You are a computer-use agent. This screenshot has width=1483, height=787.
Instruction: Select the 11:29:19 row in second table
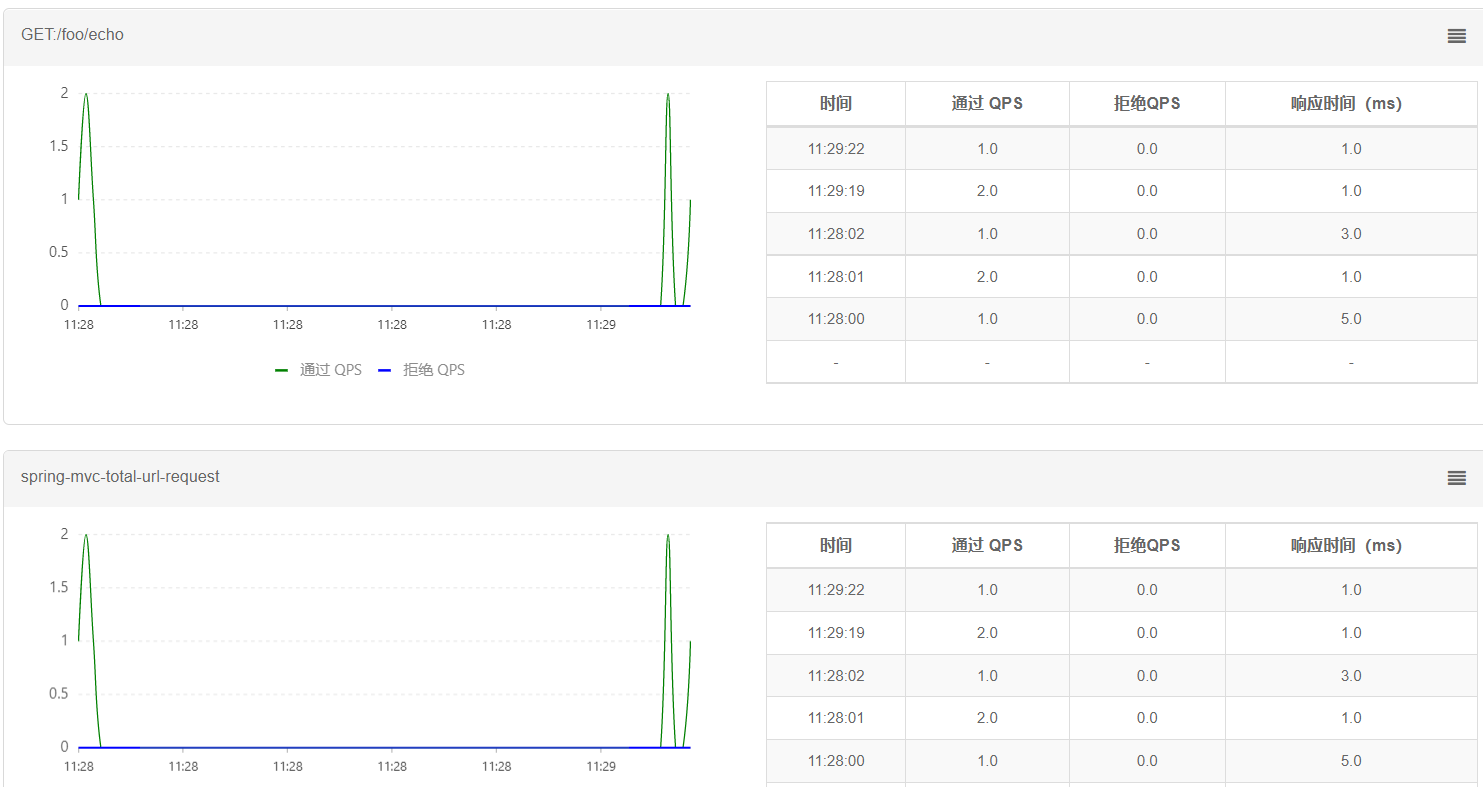[1122, 633]
